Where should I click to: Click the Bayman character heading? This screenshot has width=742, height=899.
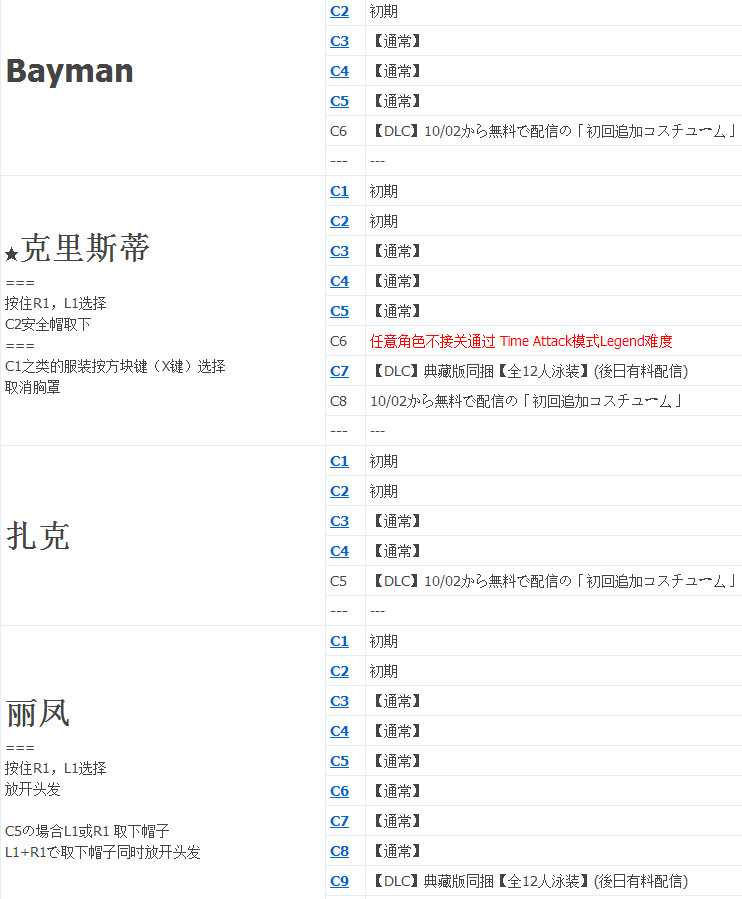[70, 71]
